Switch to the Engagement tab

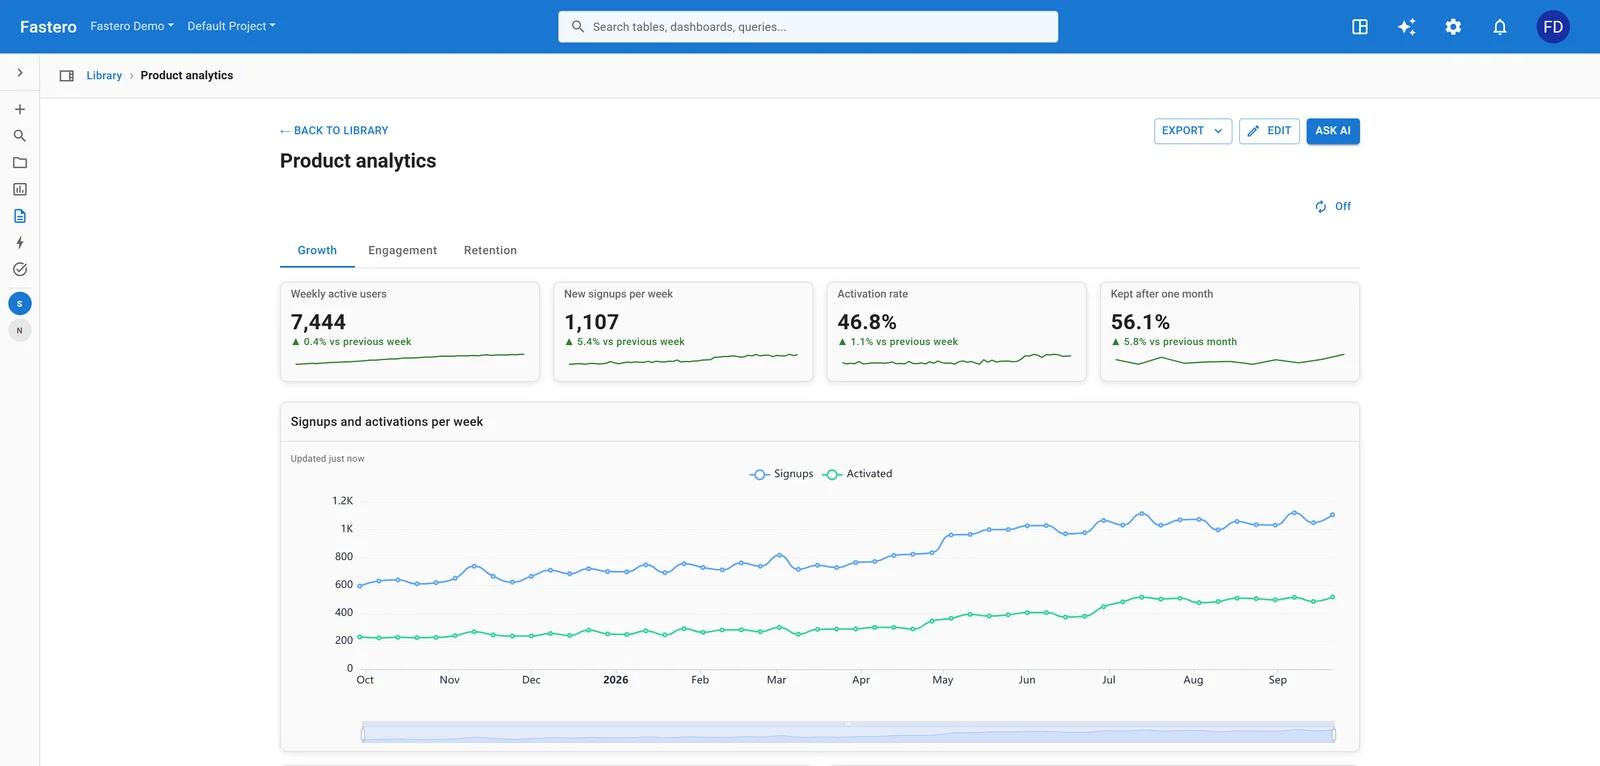(x=402, y=250)
